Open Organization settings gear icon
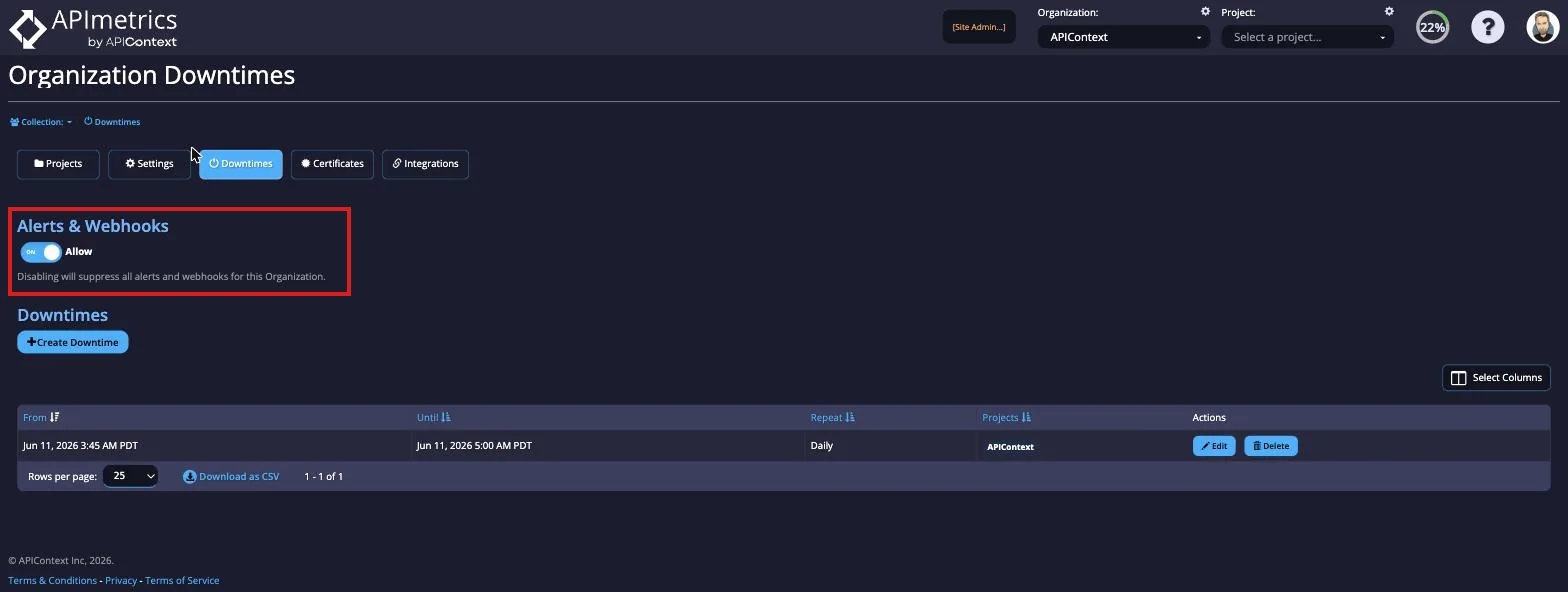Image resolution: width=1568 pixels, height=592 pixels. tap(1205, 12)
